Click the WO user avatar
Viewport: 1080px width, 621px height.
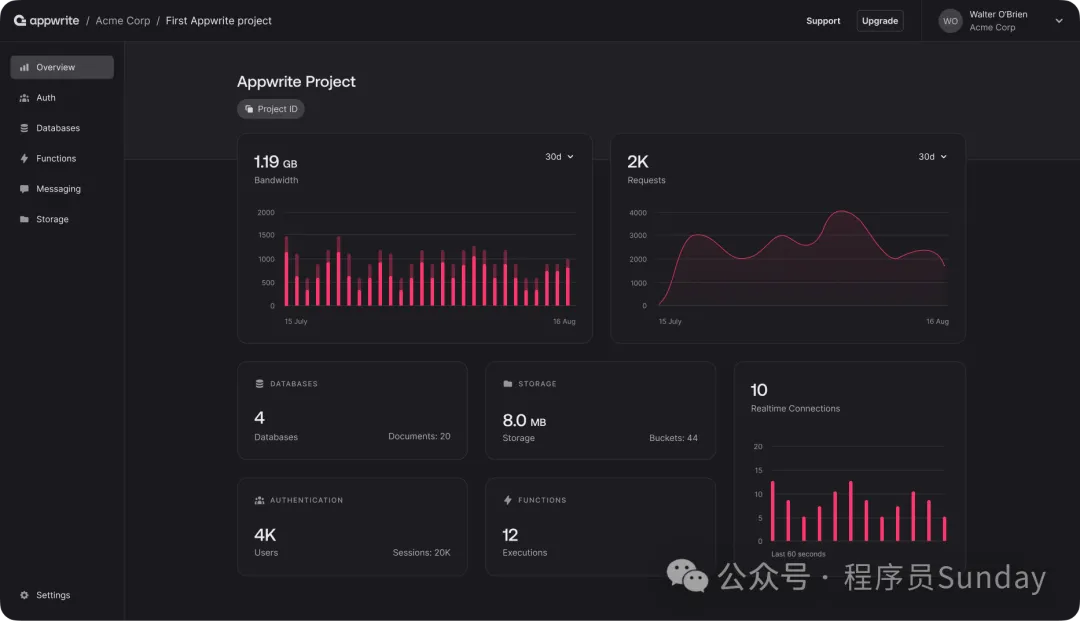pos(950,21)
